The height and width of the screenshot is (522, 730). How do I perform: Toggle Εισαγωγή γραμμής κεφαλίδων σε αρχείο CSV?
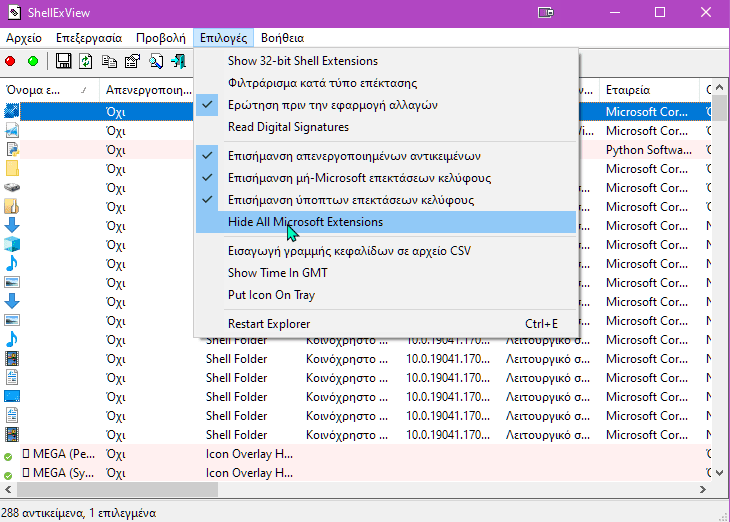[x=386, y=251]
